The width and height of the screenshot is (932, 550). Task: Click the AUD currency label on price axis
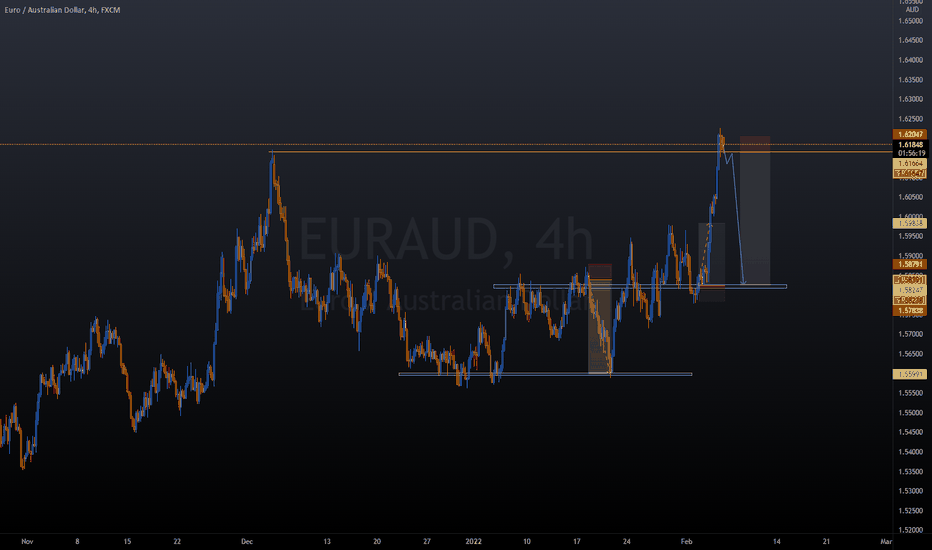(x=912, y=10)
